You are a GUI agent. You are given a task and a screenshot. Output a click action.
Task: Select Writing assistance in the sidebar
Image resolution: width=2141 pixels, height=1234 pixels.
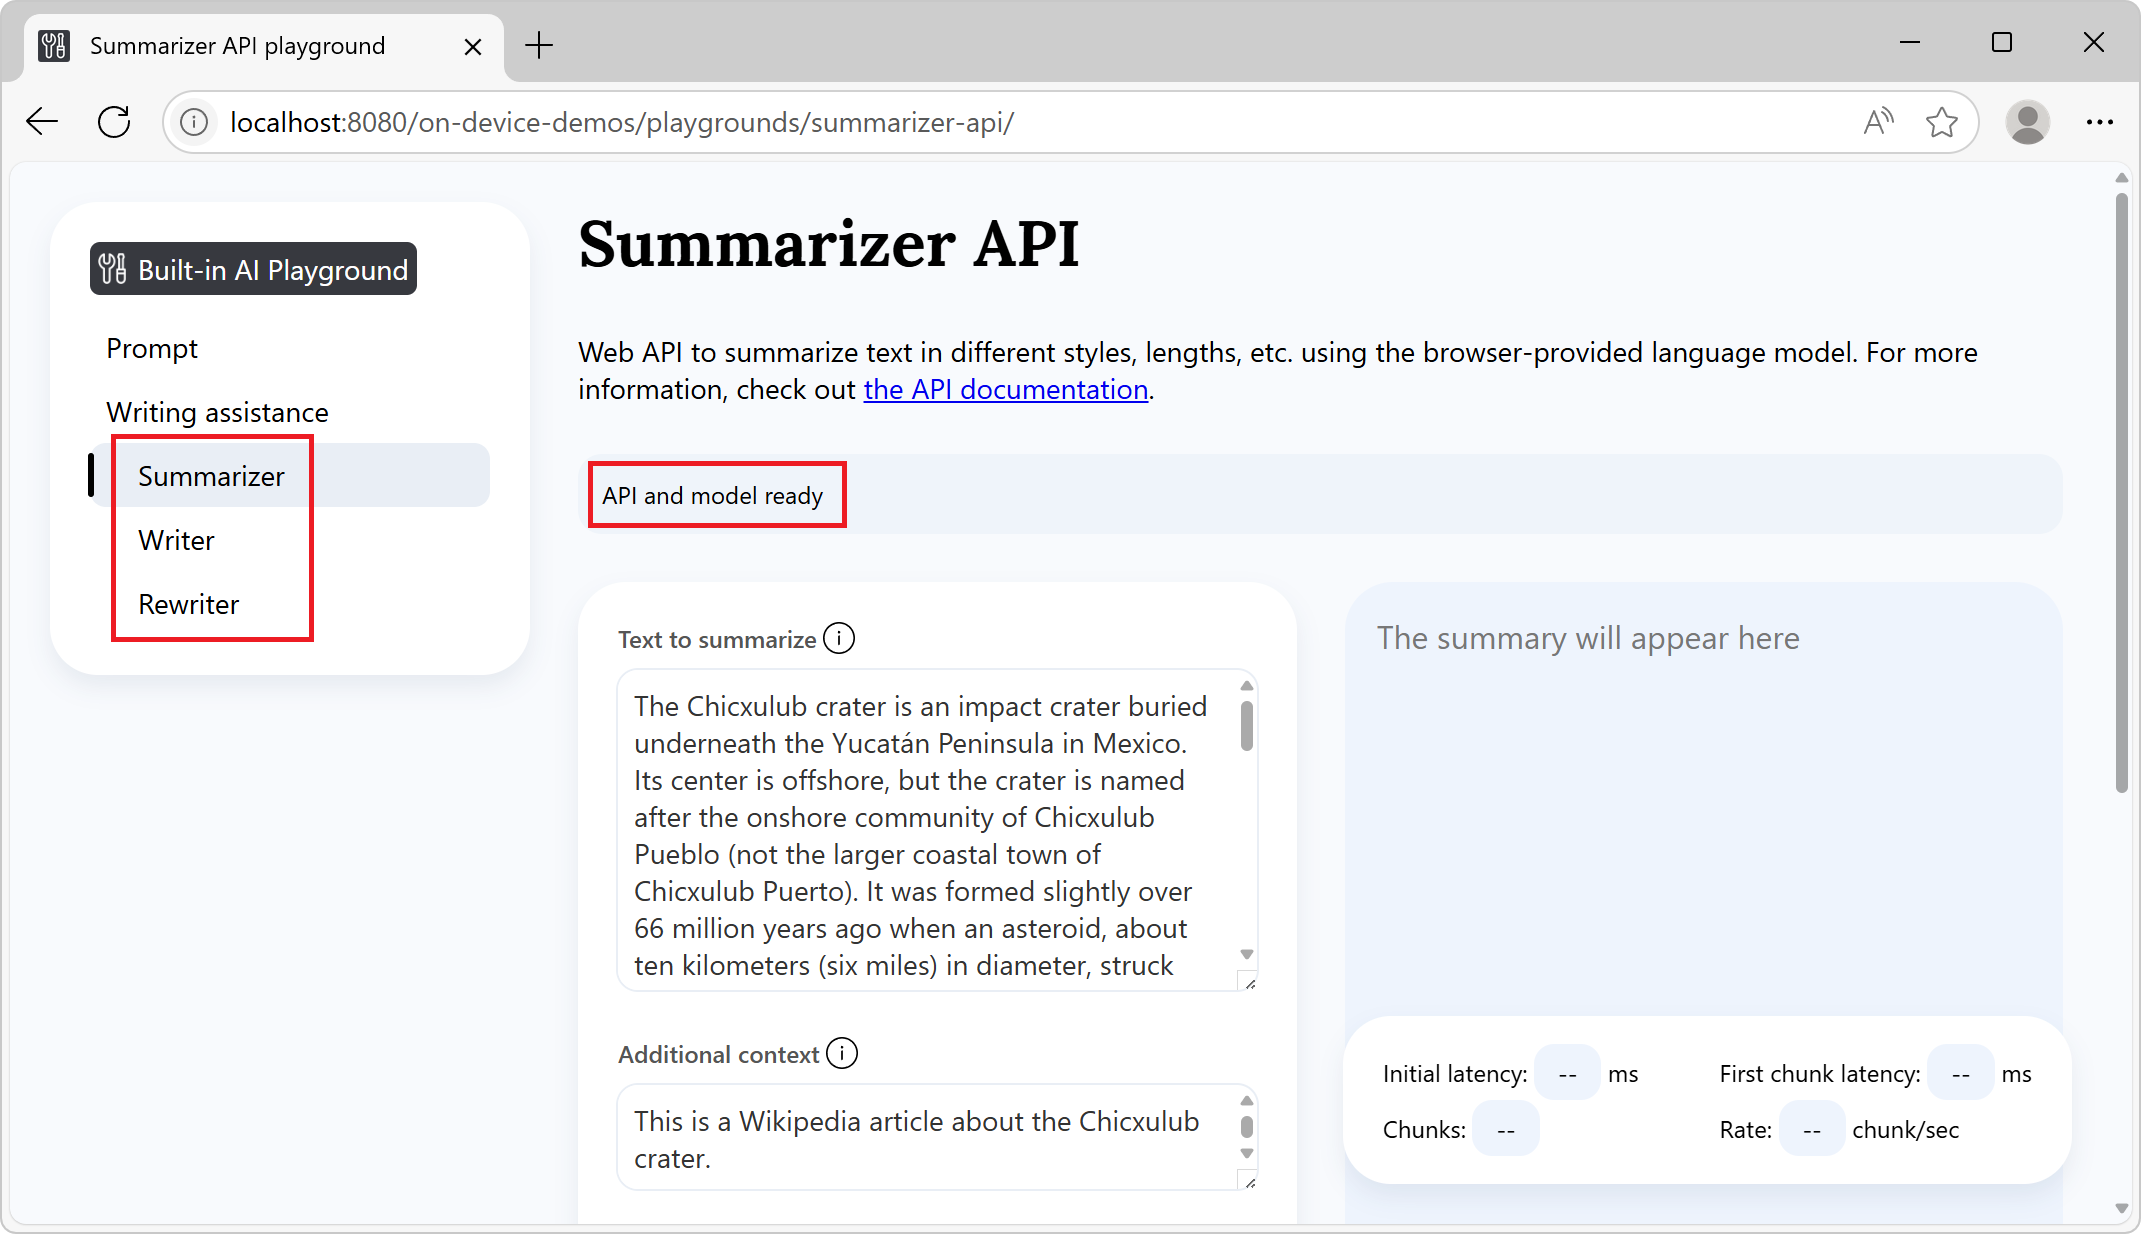(x=218, y=411)
